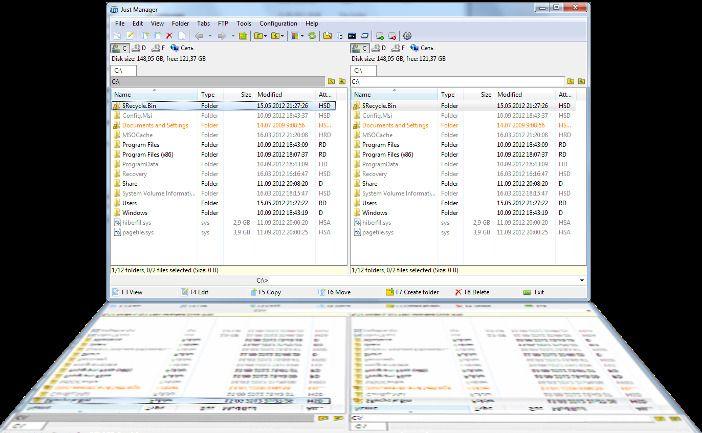The image size is (702, 433).
Task: Click the disconnect network drive toolbar icon
Action: [x=392, y=36]
